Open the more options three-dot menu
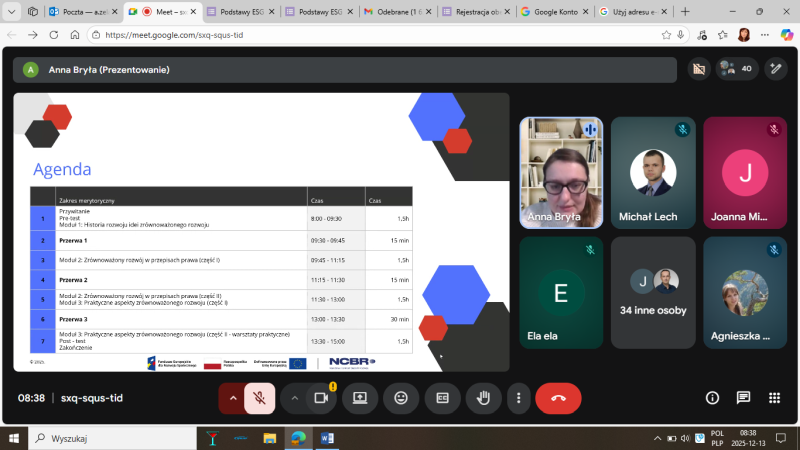This screenshot has width=800, height=450. coord(517,398)
